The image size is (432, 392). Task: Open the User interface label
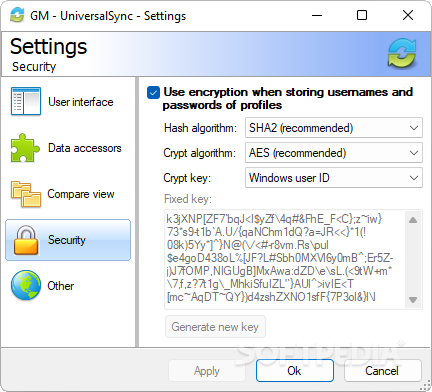[x=81, y=102]
